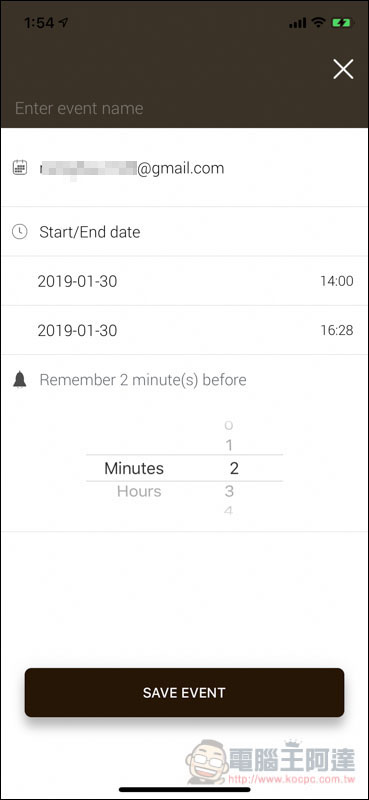
Task: Tap the SAVE EVENT button
Action: tap(184, 692)
